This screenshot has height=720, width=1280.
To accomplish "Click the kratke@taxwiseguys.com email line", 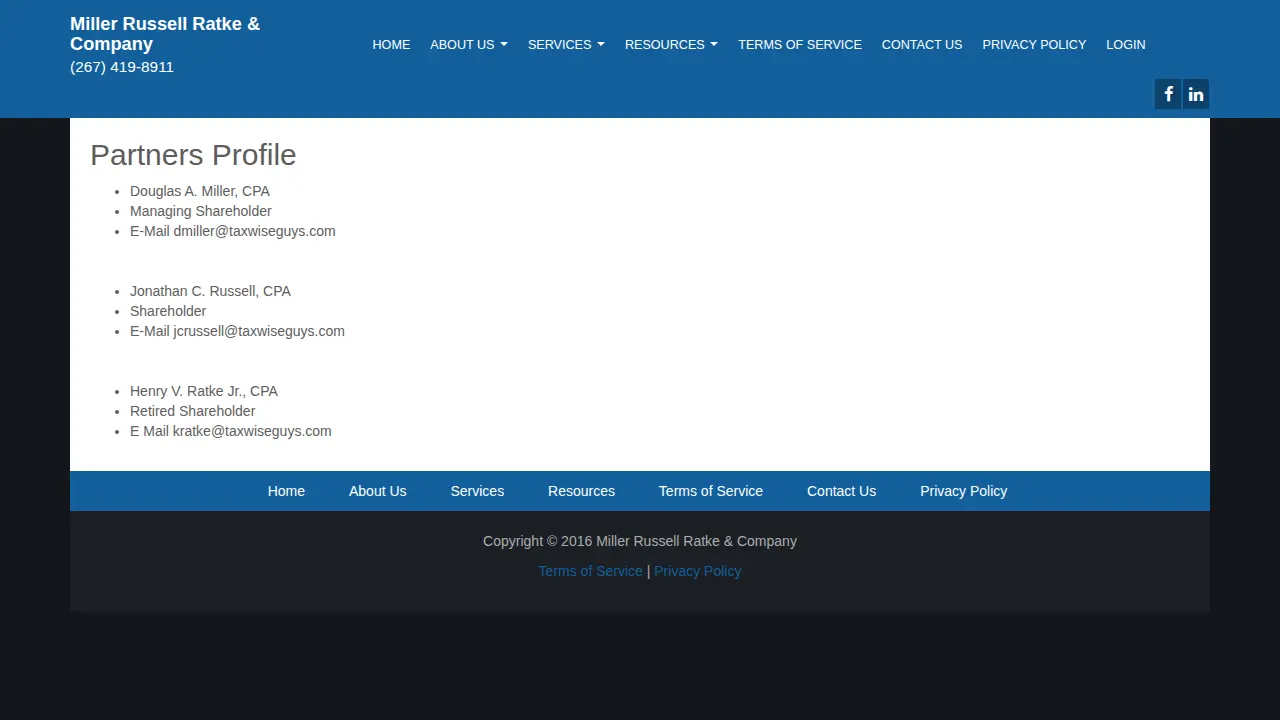I will [231, 431].
